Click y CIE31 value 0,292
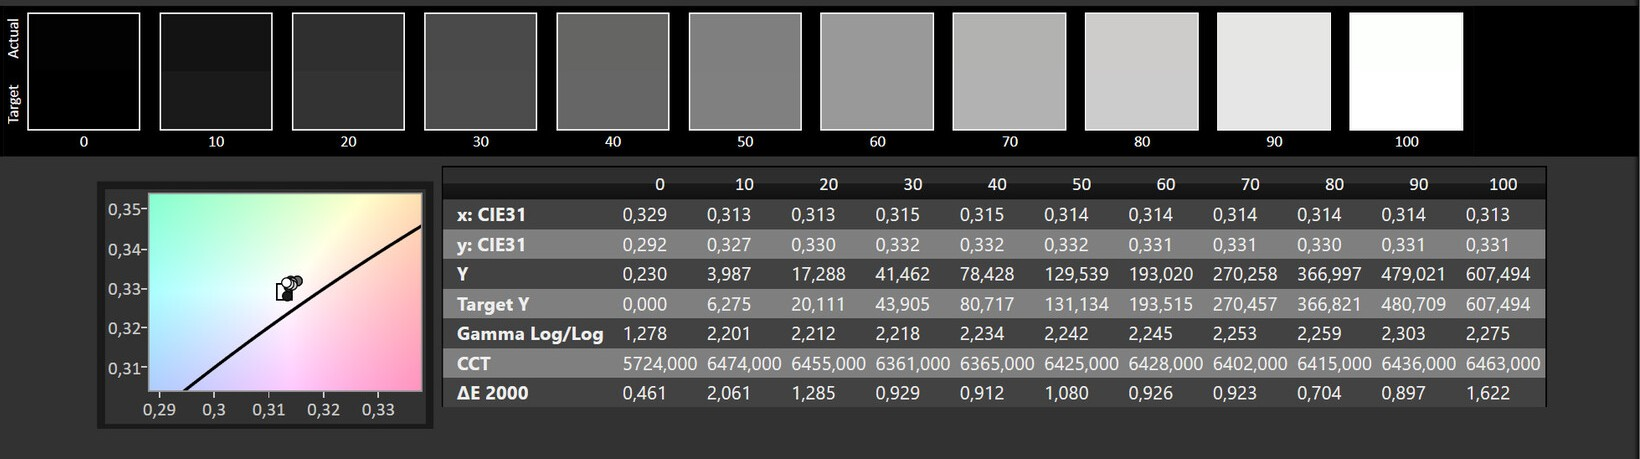Viewport: 1640px width, 459px height. [644, 245]
